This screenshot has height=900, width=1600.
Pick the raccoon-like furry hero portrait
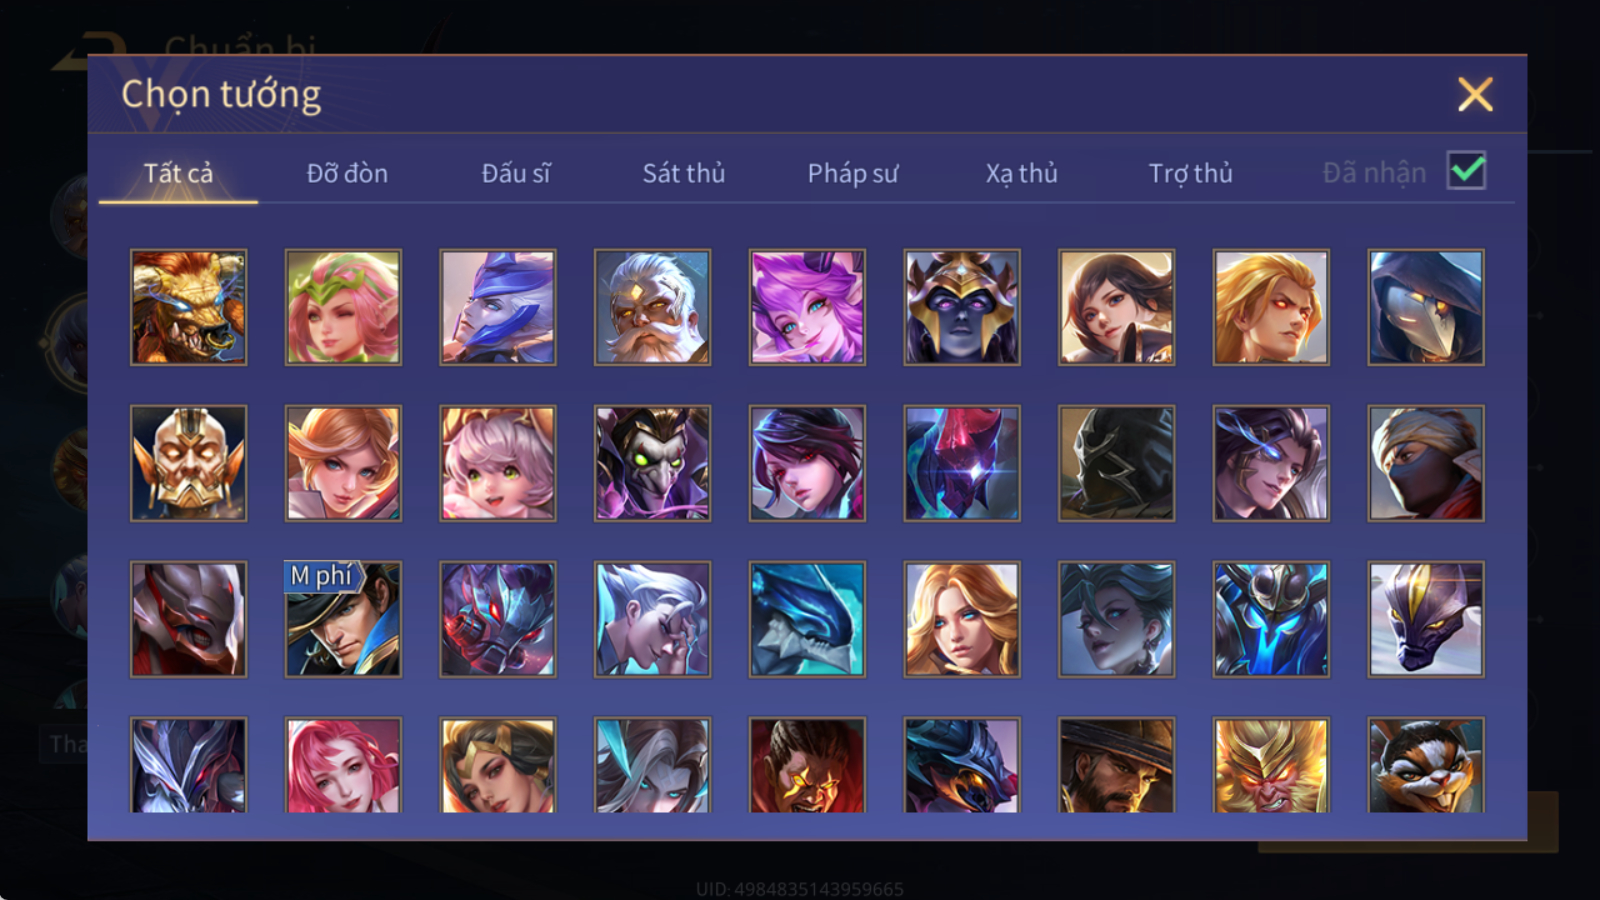[1426, 765]
